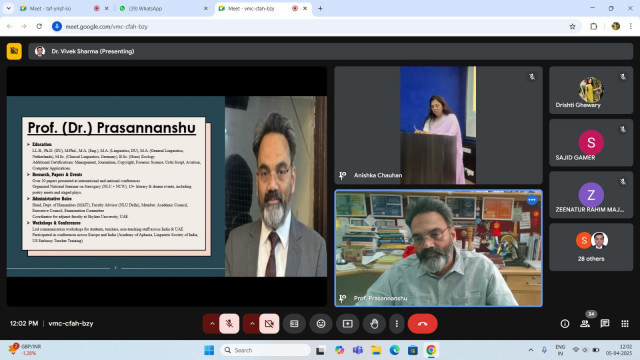
Task: Open activities grid icon
Action: coord(625,324)
